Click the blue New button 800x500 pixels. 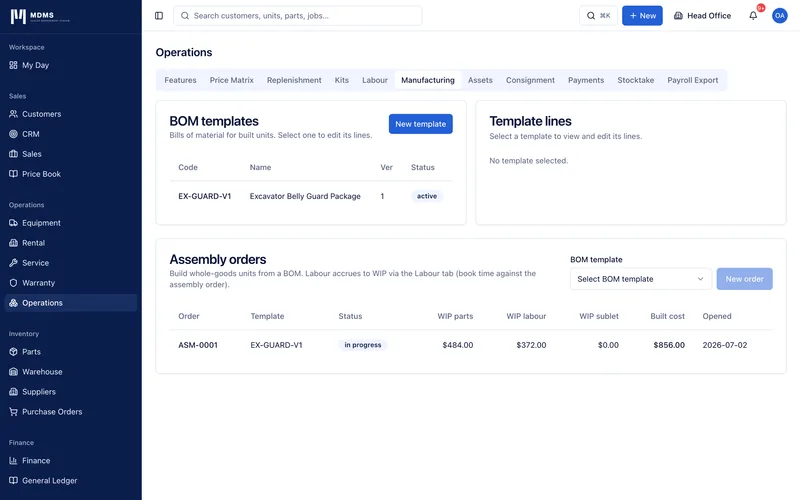[x=642, y=16]
